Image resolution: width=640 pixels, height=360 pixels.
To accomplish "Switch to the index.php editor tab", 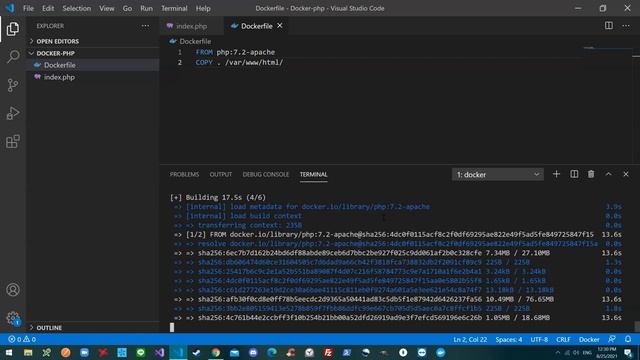I will point(192,26).
